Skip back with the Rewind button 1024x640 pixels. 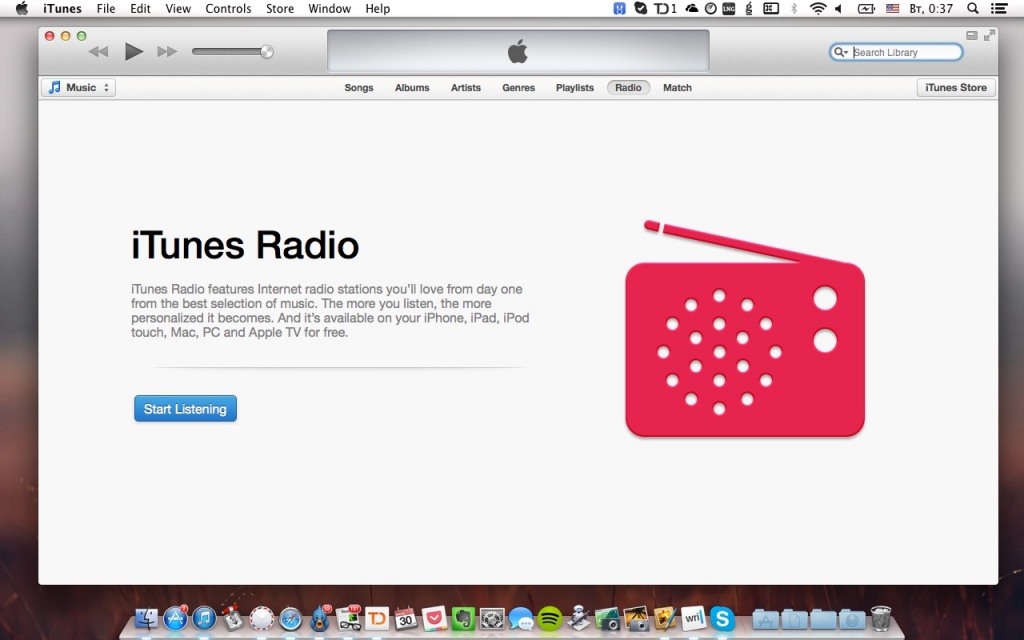[99, 52]
